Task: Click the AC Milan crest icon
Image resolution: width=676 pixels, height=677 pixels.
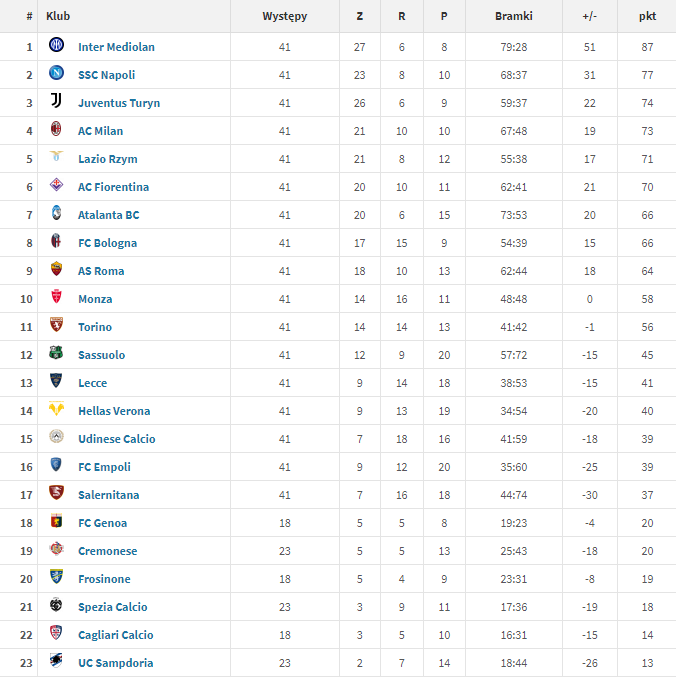Action: coord(56,129)
